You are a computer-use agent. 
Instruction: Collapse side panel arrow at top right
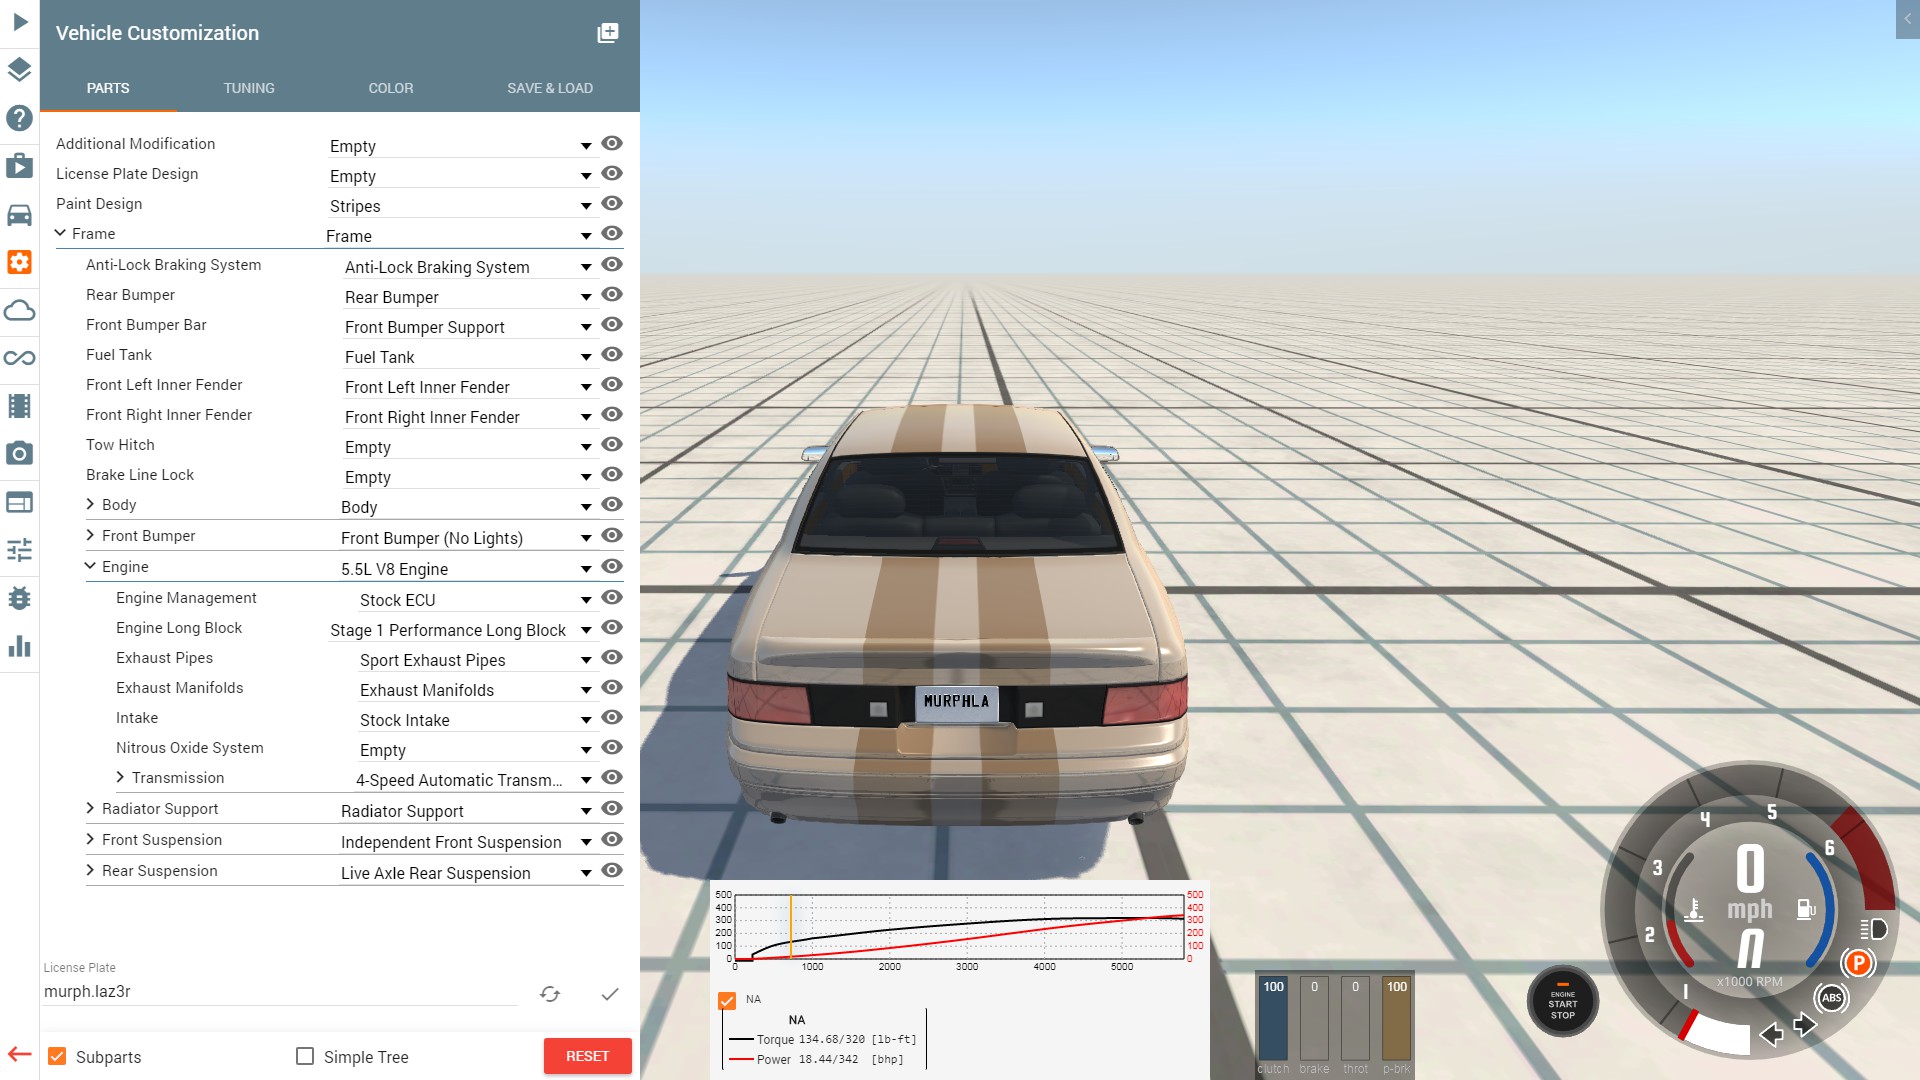(x=1908, y=19)
